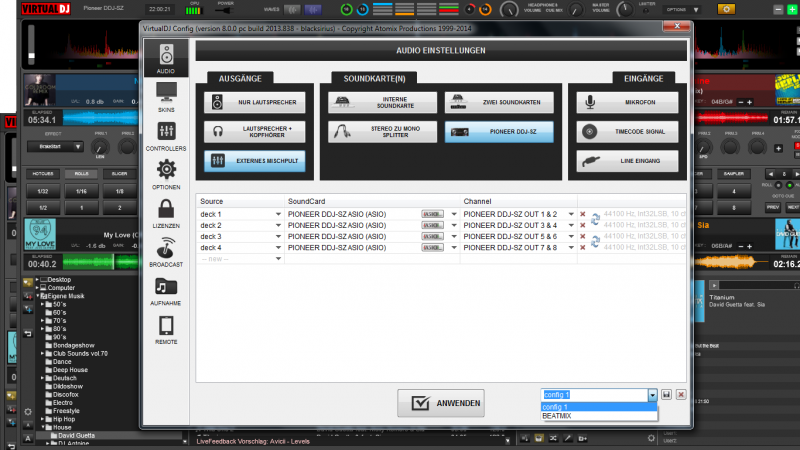Viewport: 800px width, 450px height.
Task: Choose BEATMIX from config list
Action: click(x=599, y=416)
